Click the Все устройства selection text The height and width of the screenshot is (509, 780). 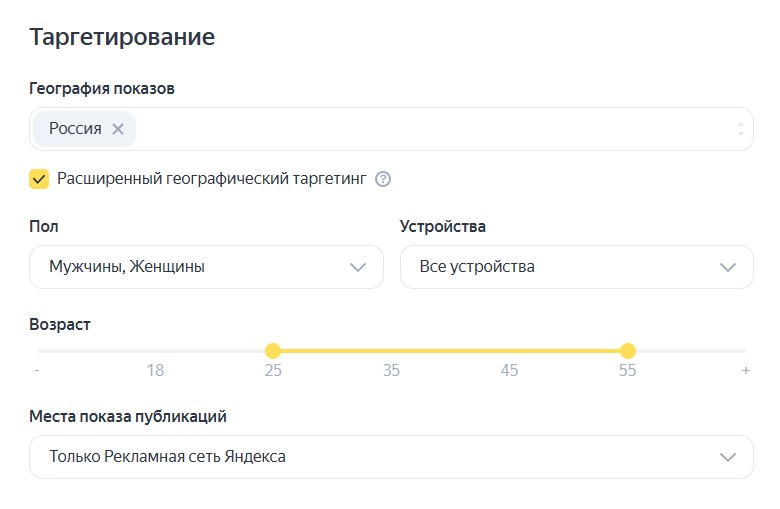pyautogui.click(x=477, y=267)
